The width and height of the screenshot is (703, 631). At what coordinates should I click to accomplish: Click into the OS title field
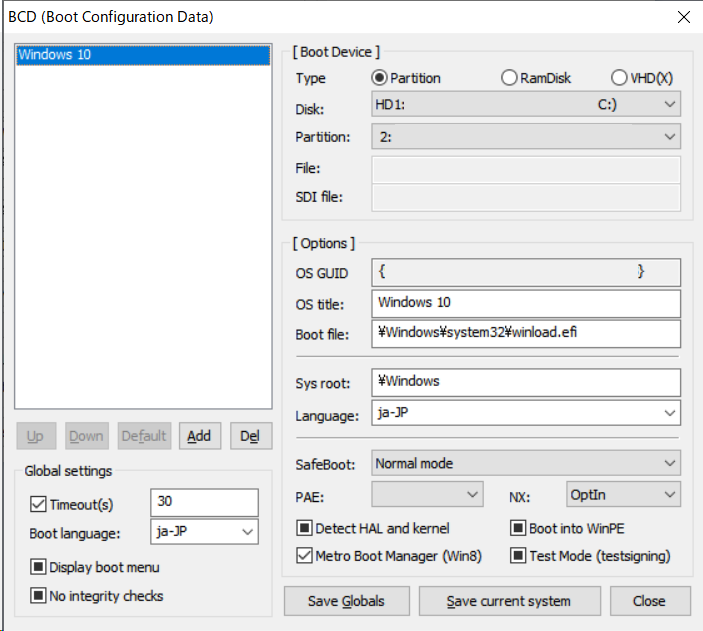(525, 302)
